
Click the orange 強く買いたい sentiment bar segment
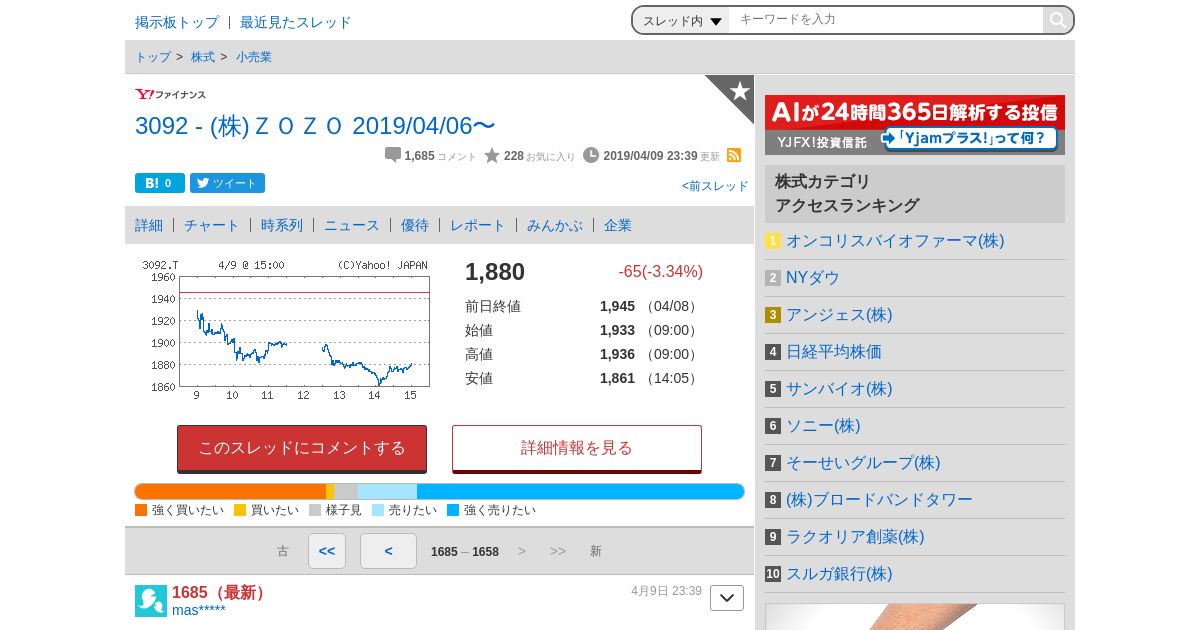[x=230, y=491]
